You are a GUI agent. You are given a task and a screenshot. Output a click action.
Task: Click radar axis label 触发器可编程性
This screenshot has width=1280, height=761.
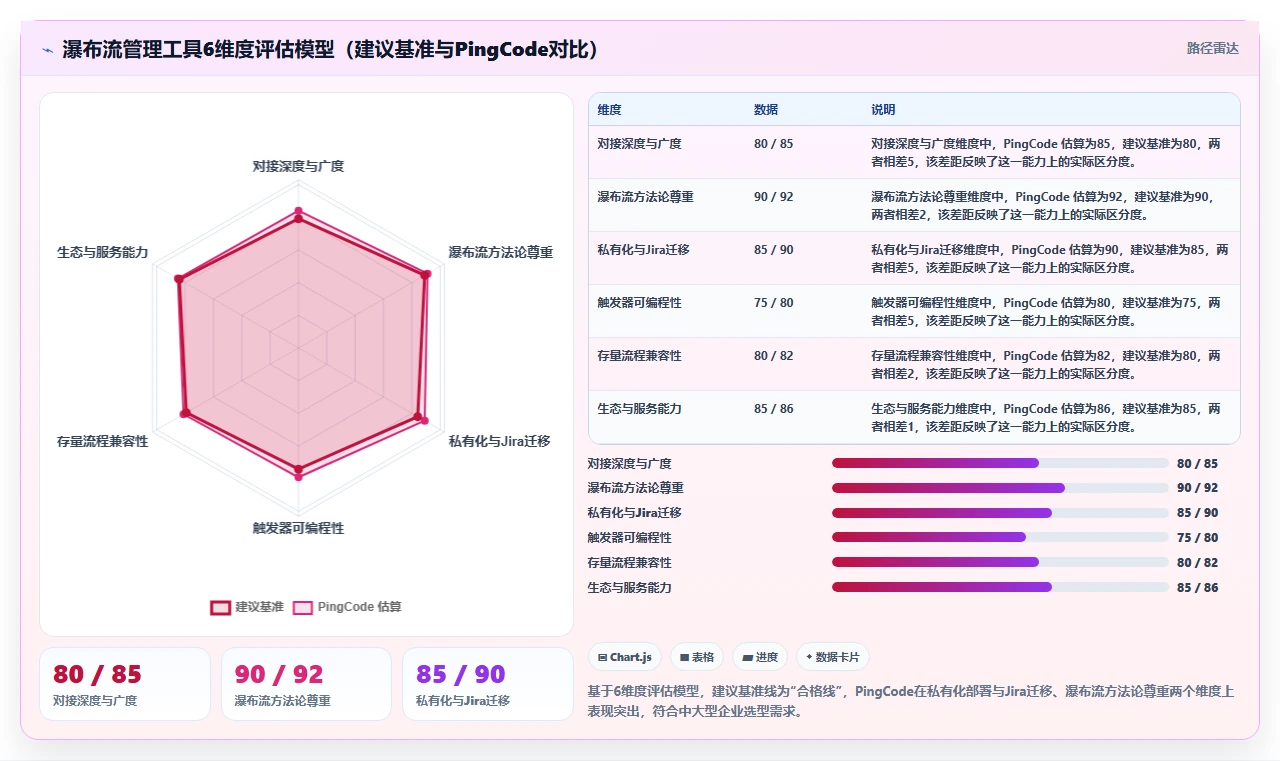298,528
